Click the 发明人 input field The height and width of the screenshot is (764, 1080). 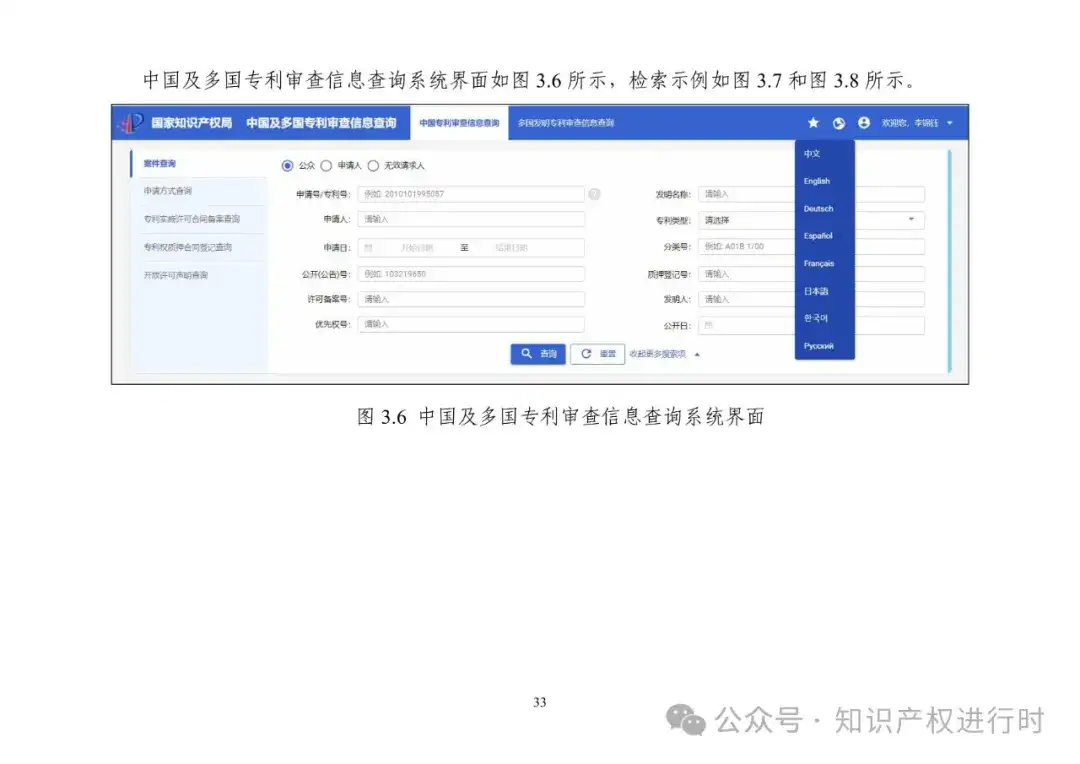811,299
